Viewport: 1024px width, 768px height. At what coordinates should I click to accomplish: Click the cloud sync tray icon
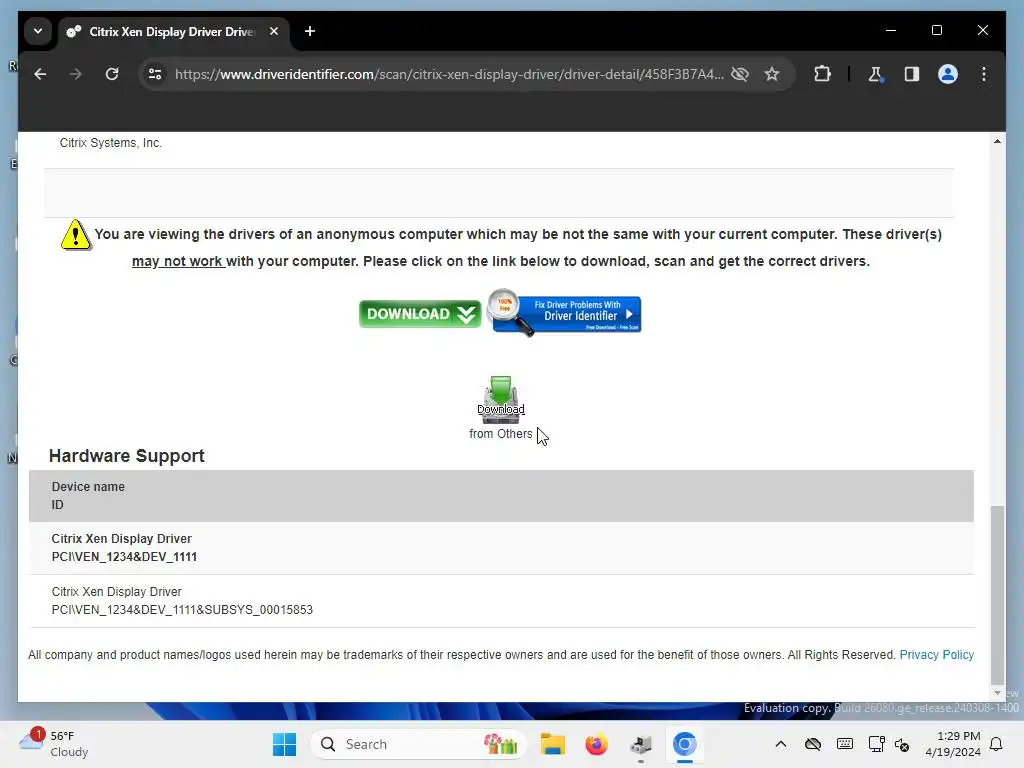pos(812,744)
